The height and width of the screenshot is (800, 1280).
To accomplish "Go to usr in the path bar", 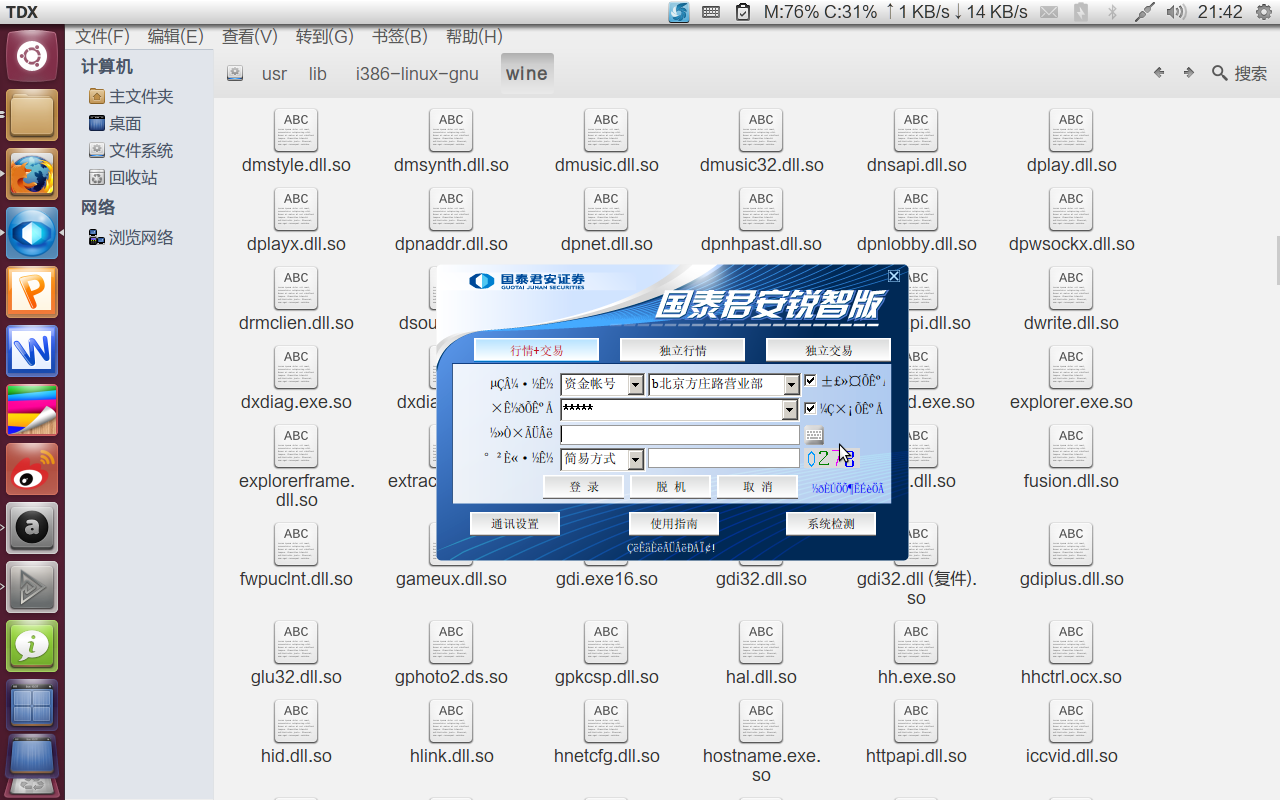I will 274,73.
